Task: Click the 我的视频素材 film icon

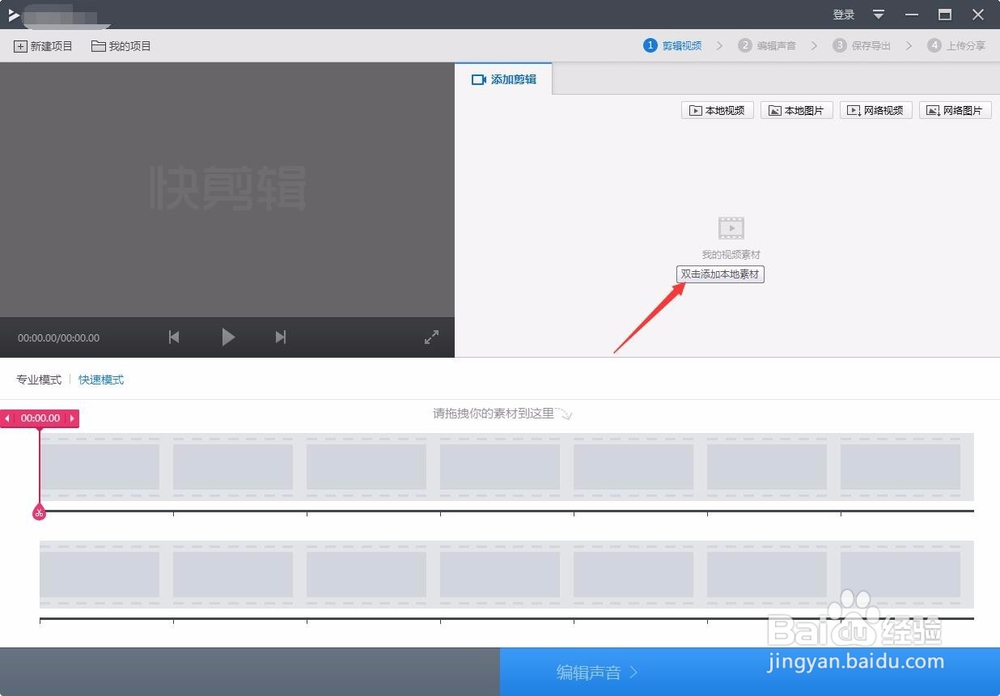Action: [731, 227]
